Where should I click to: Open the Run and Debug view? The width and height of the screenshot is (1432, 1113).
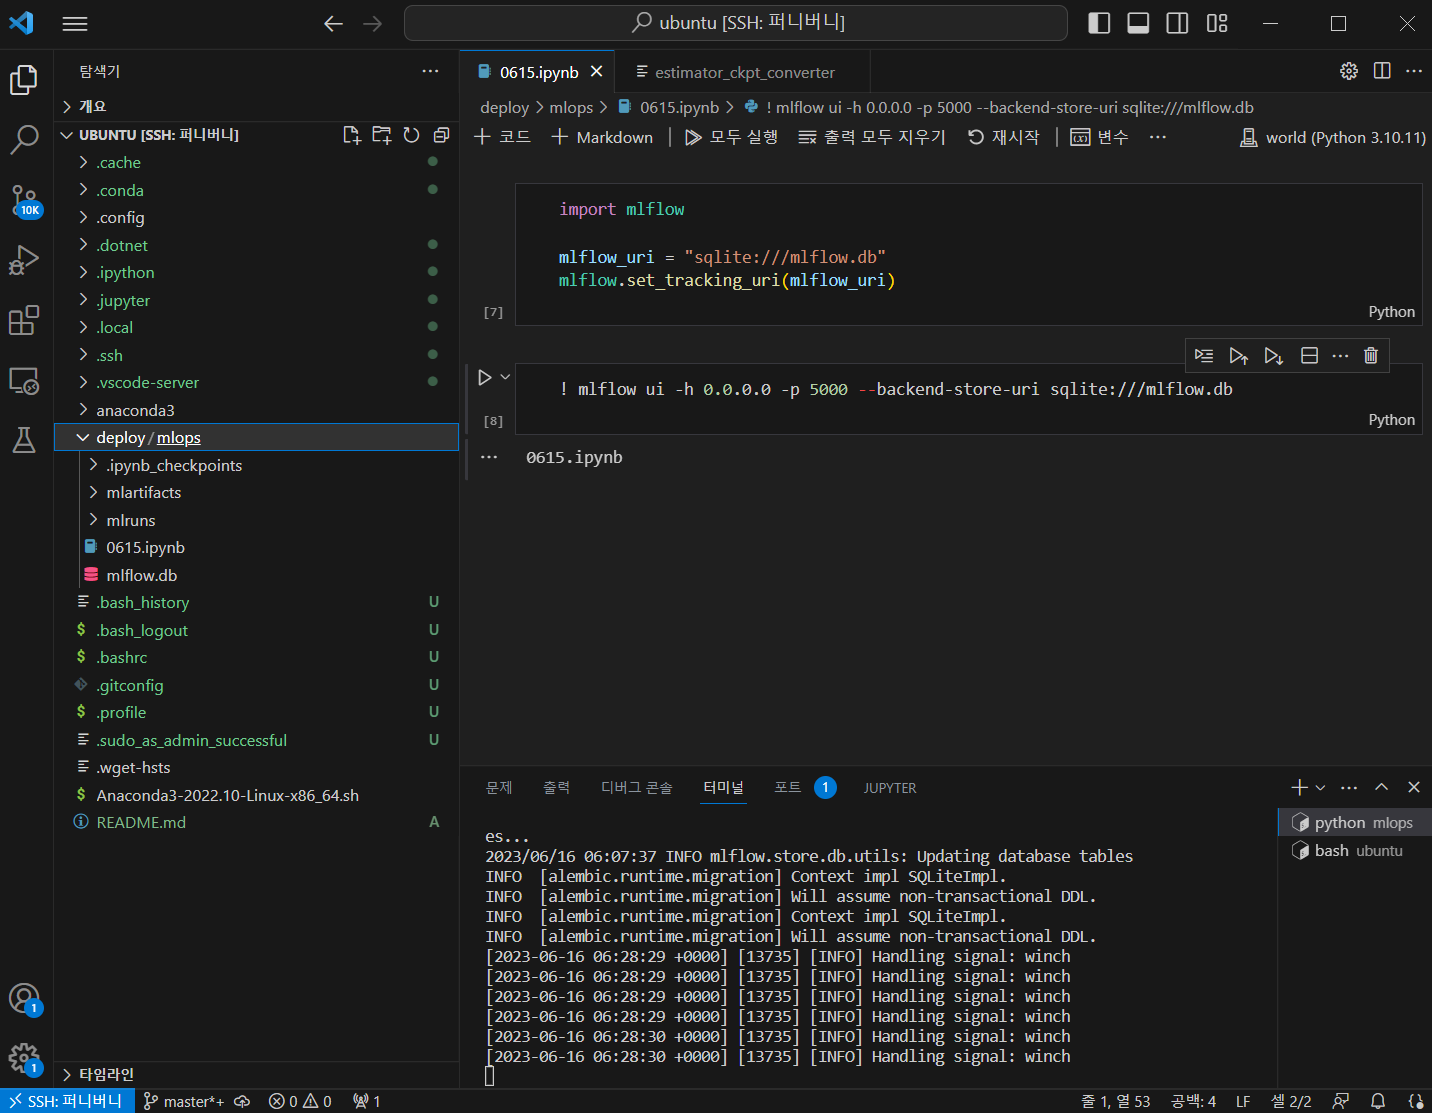click(x=24, y=260)
